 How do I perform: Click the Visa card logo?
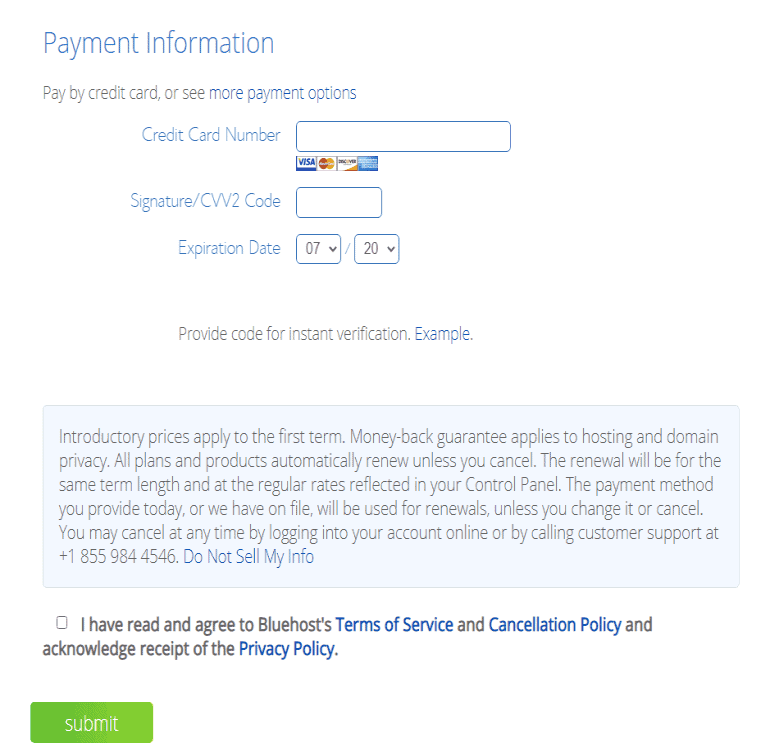point(306,163)
